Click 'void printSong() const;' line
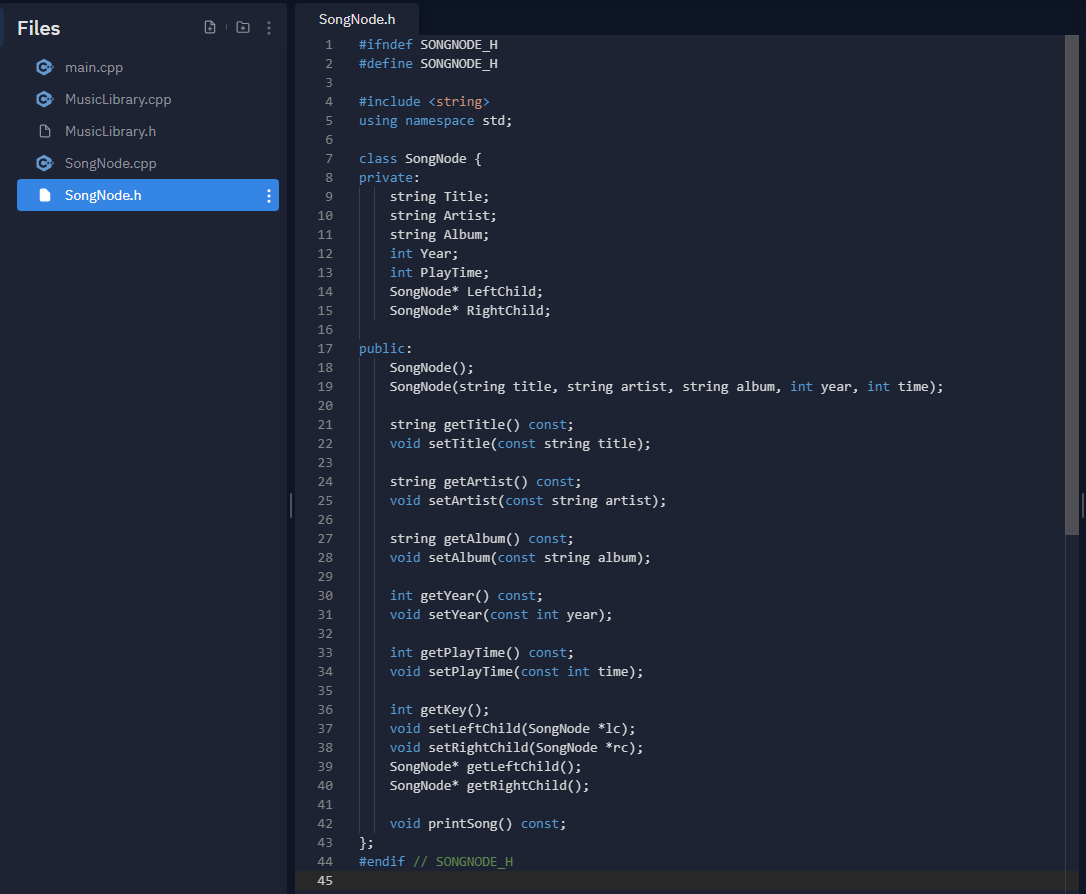 coord(478,823)
